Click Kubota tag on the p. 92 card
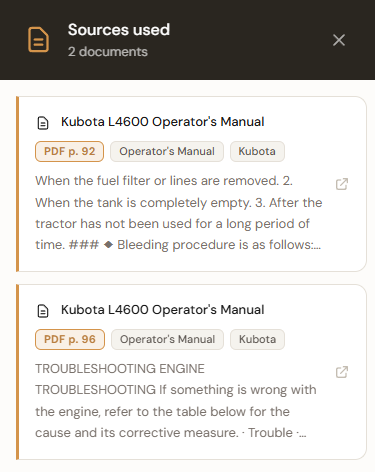 pos(257,151)
